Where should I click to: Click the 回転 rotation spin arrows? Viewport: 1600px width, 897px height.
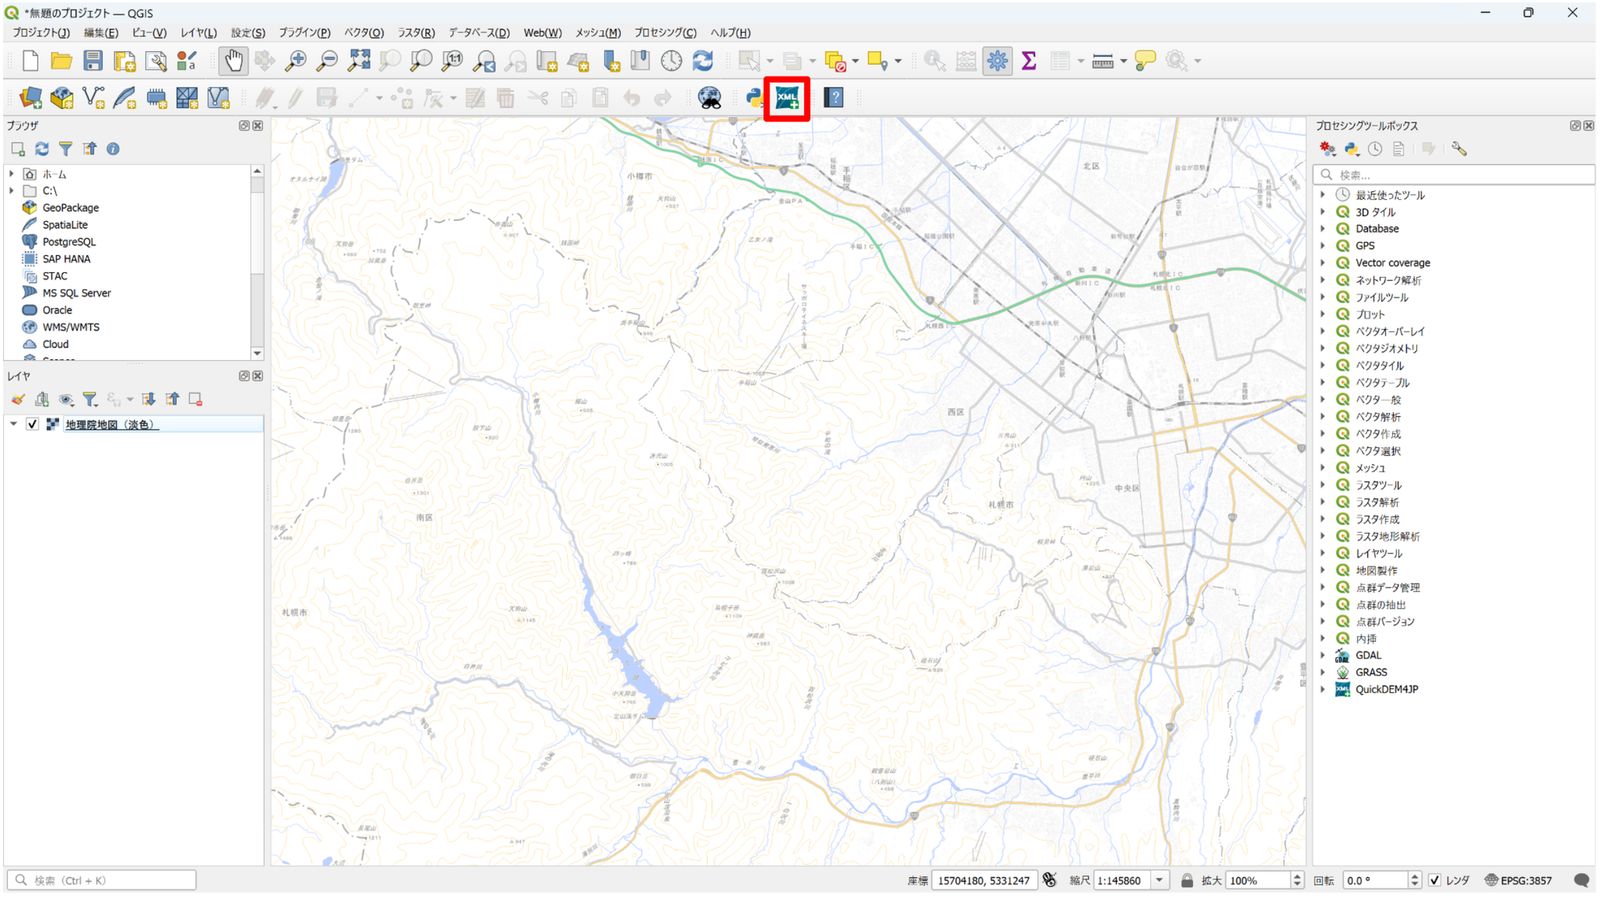tap(1414, 880)
